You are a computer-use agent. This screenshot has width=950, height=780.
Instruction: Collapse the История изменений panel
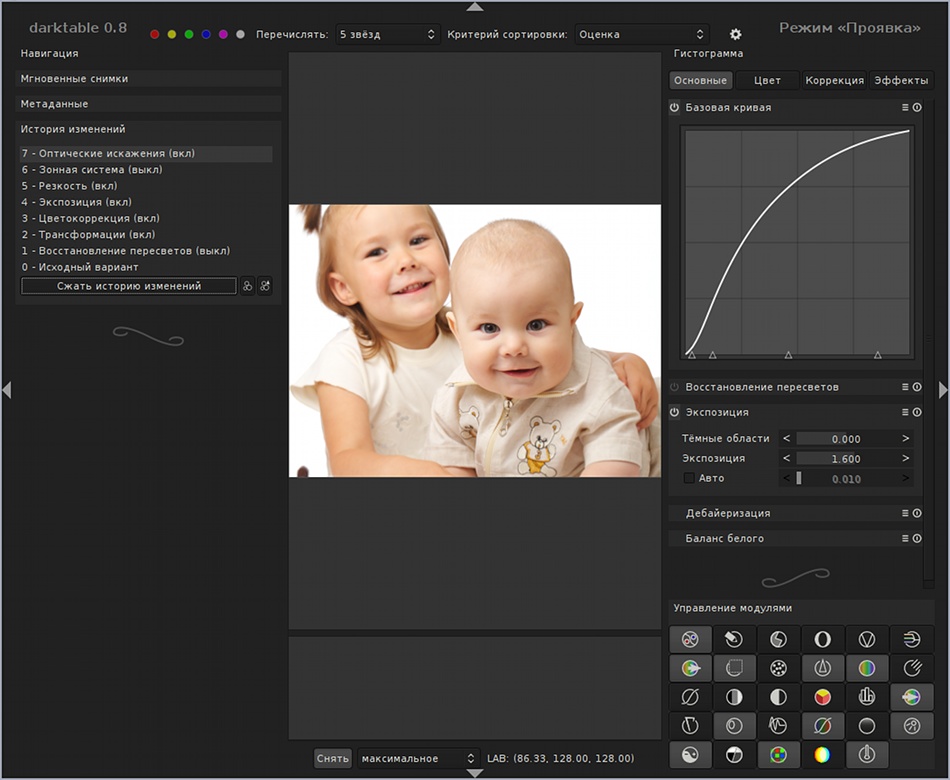tap(148, 129)
